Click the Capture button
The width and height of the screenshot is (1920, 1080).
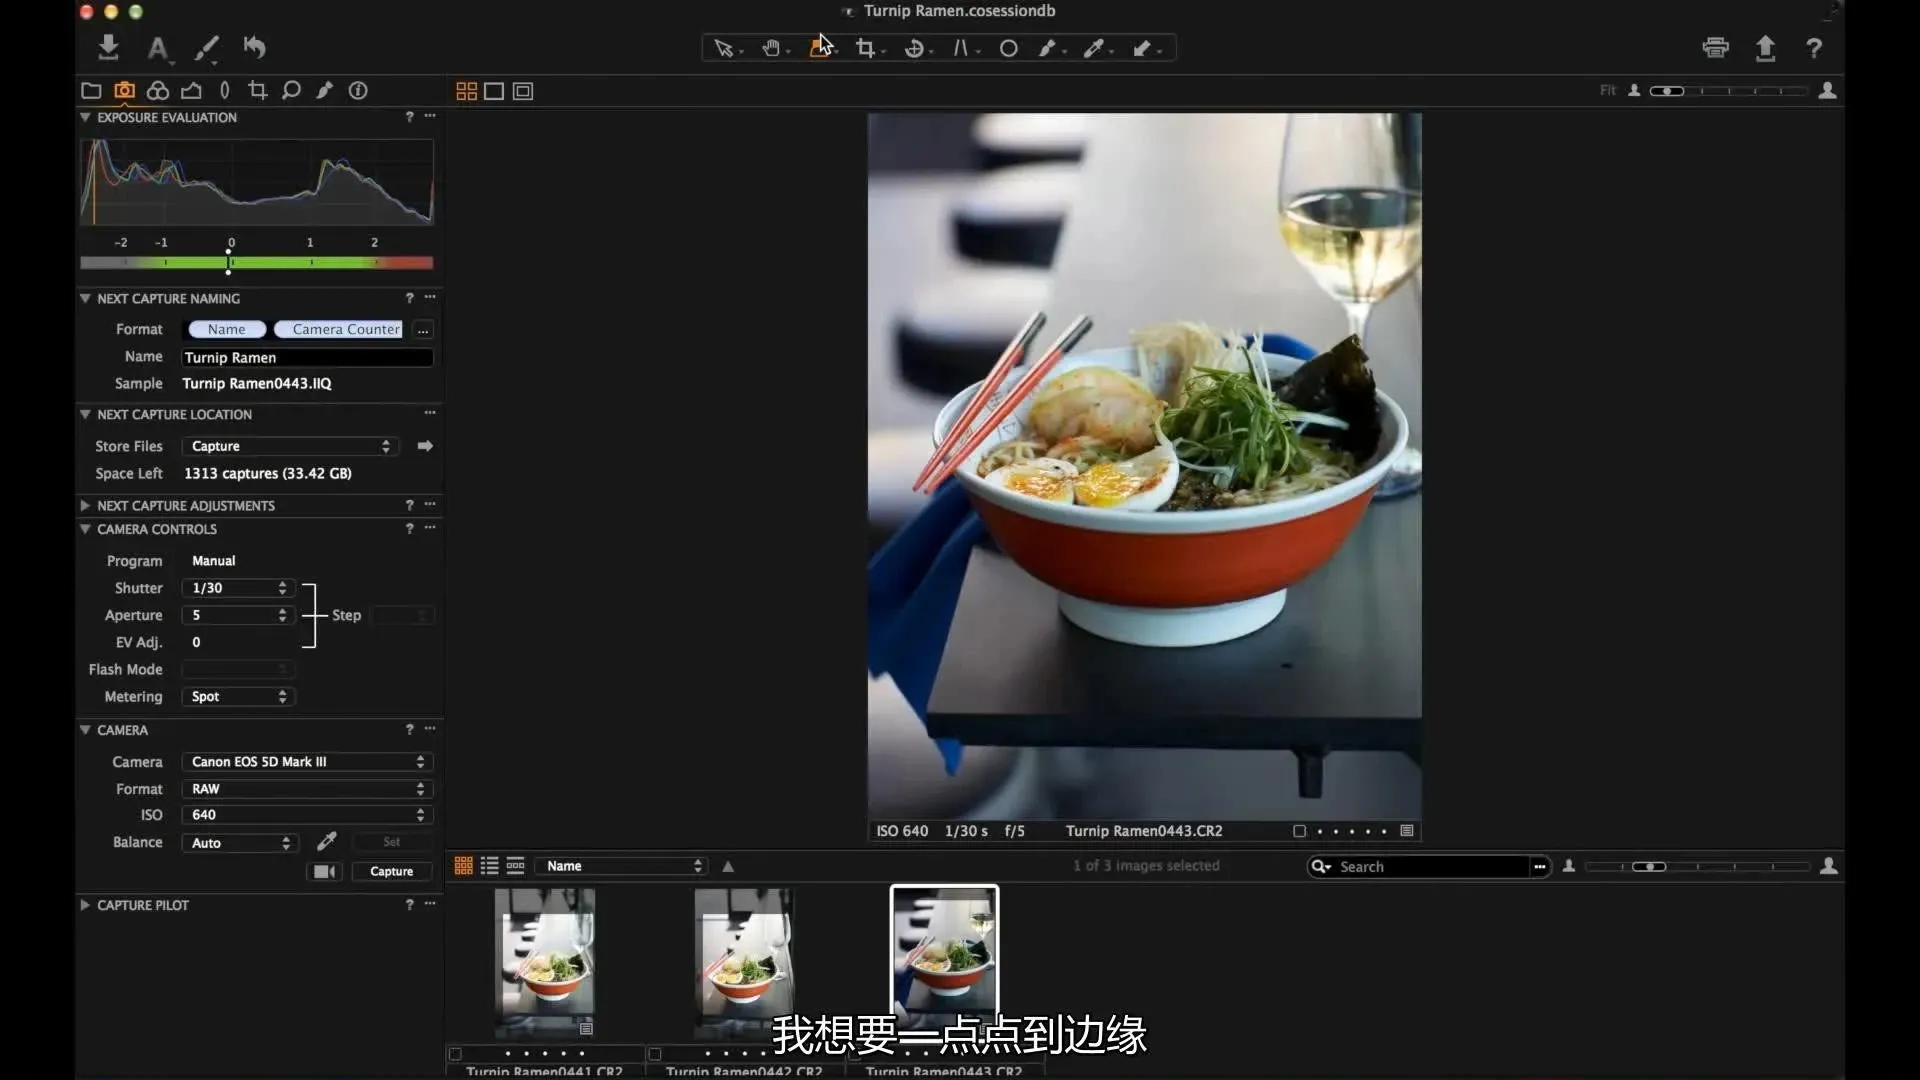[391, 872]
